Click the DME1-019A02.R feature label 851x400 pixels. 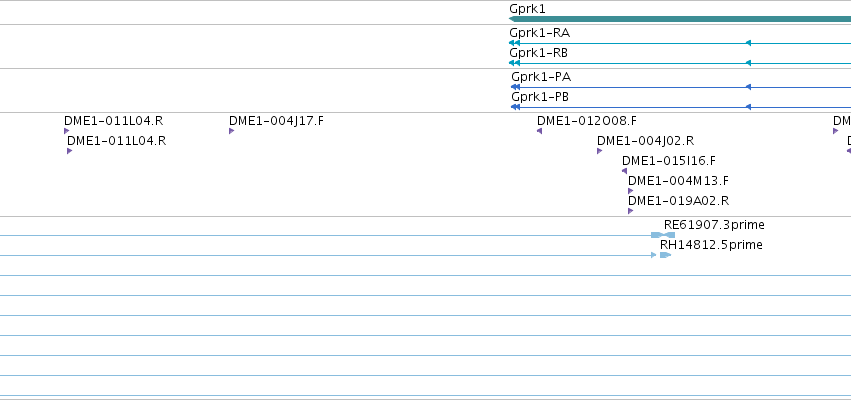pyautogui.click(x=678, y=201)
